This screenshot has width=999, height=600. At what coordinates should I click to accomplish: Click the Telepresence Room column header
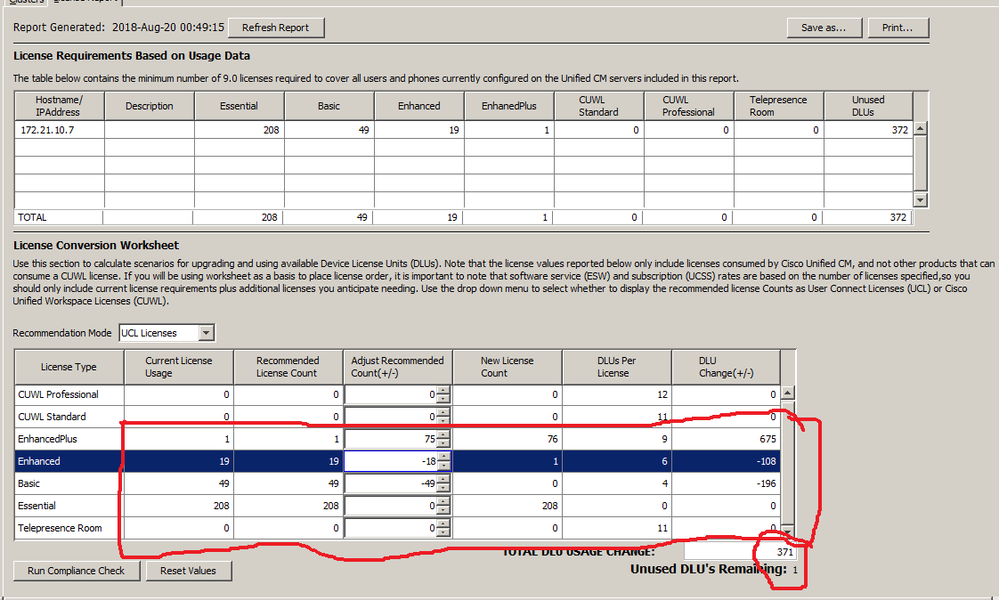pyautogui.click(x=778, y=106)
